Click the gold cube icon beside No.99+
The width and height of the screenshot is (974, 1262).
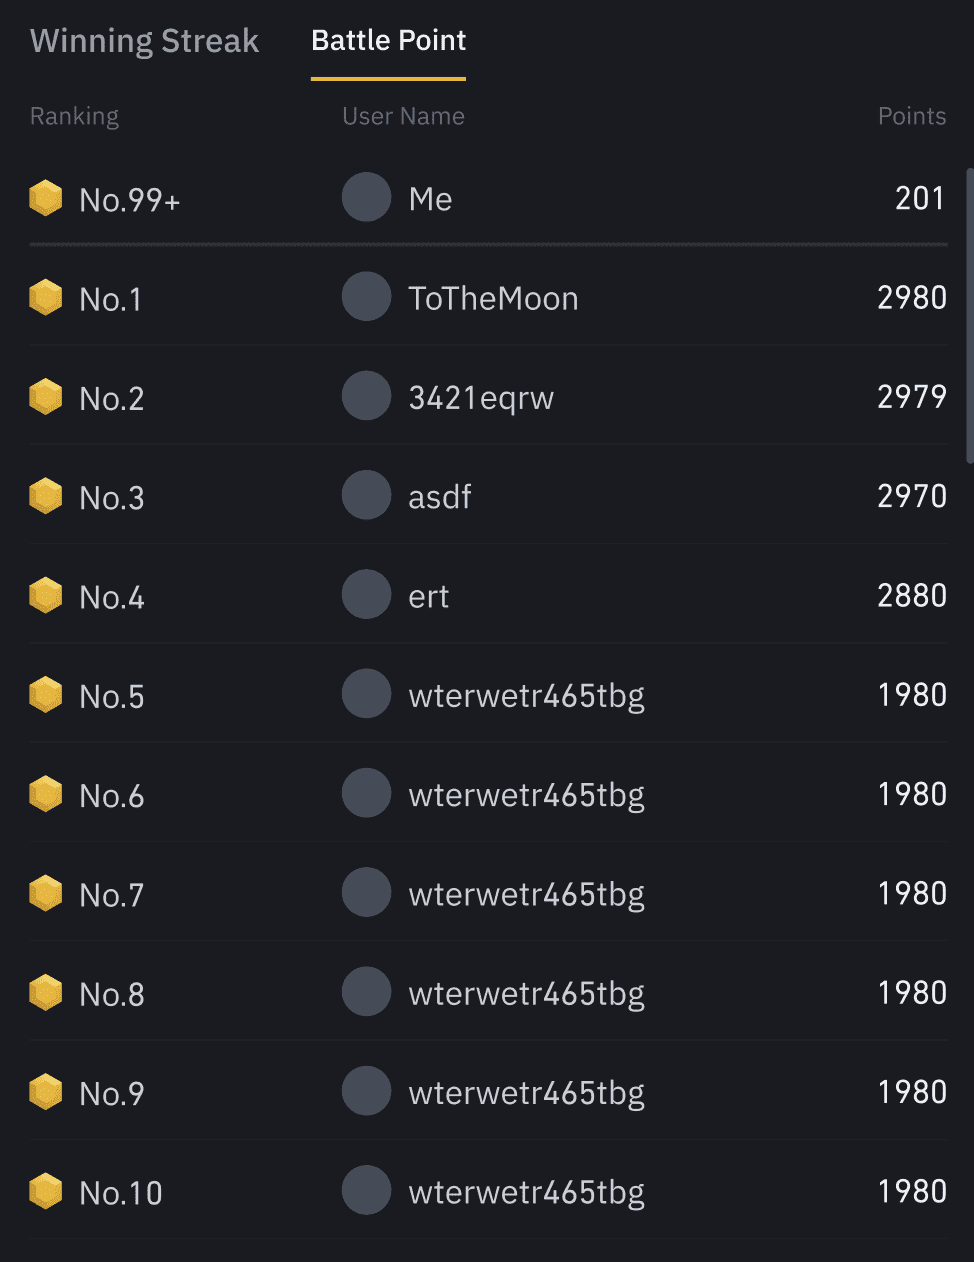pos(46,198)
